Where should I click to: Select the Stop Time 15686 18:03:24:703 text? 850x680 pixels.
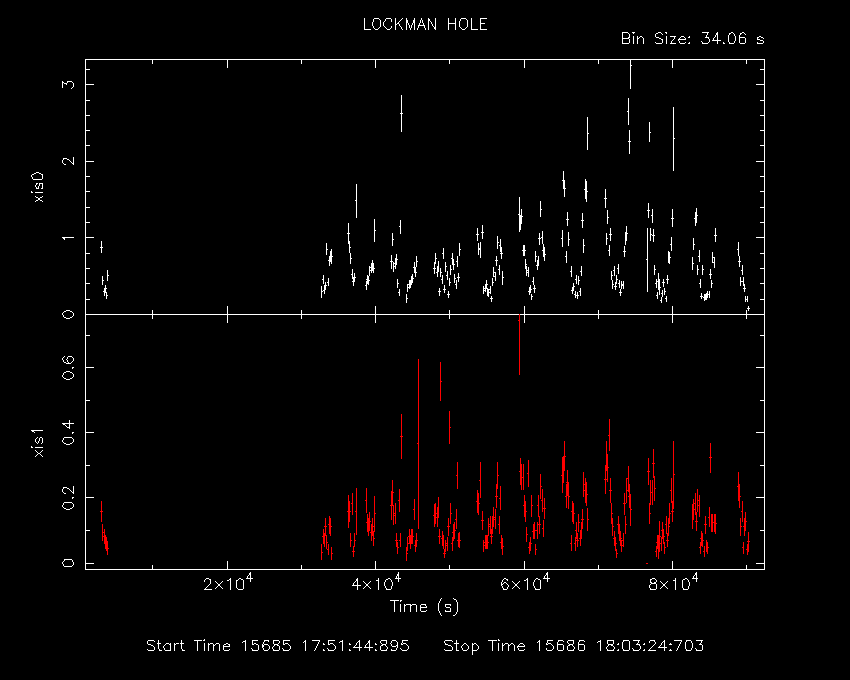[x=574, y=646]
